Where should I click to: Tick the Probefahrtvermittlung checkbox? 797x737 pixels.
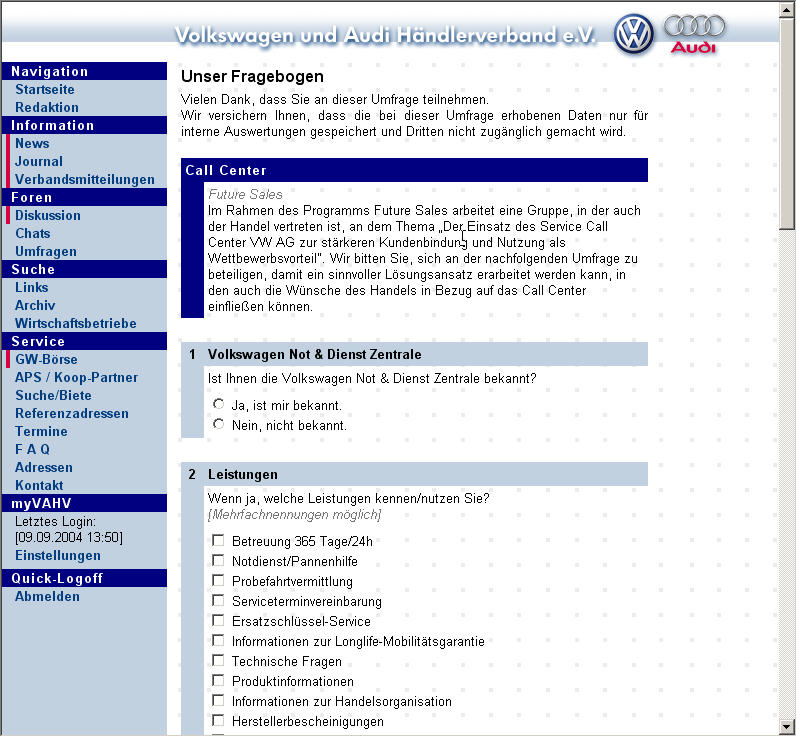[218, 580]
